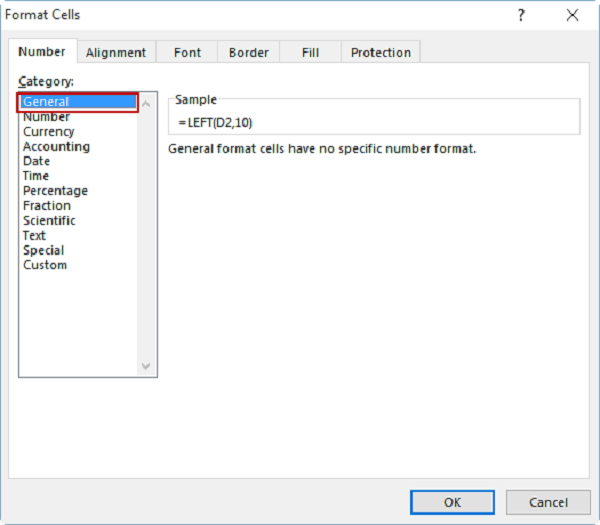Choose the Custom category
Viewport: 600px width, 525px height.
pyautogui.click(x=45, y=265)
